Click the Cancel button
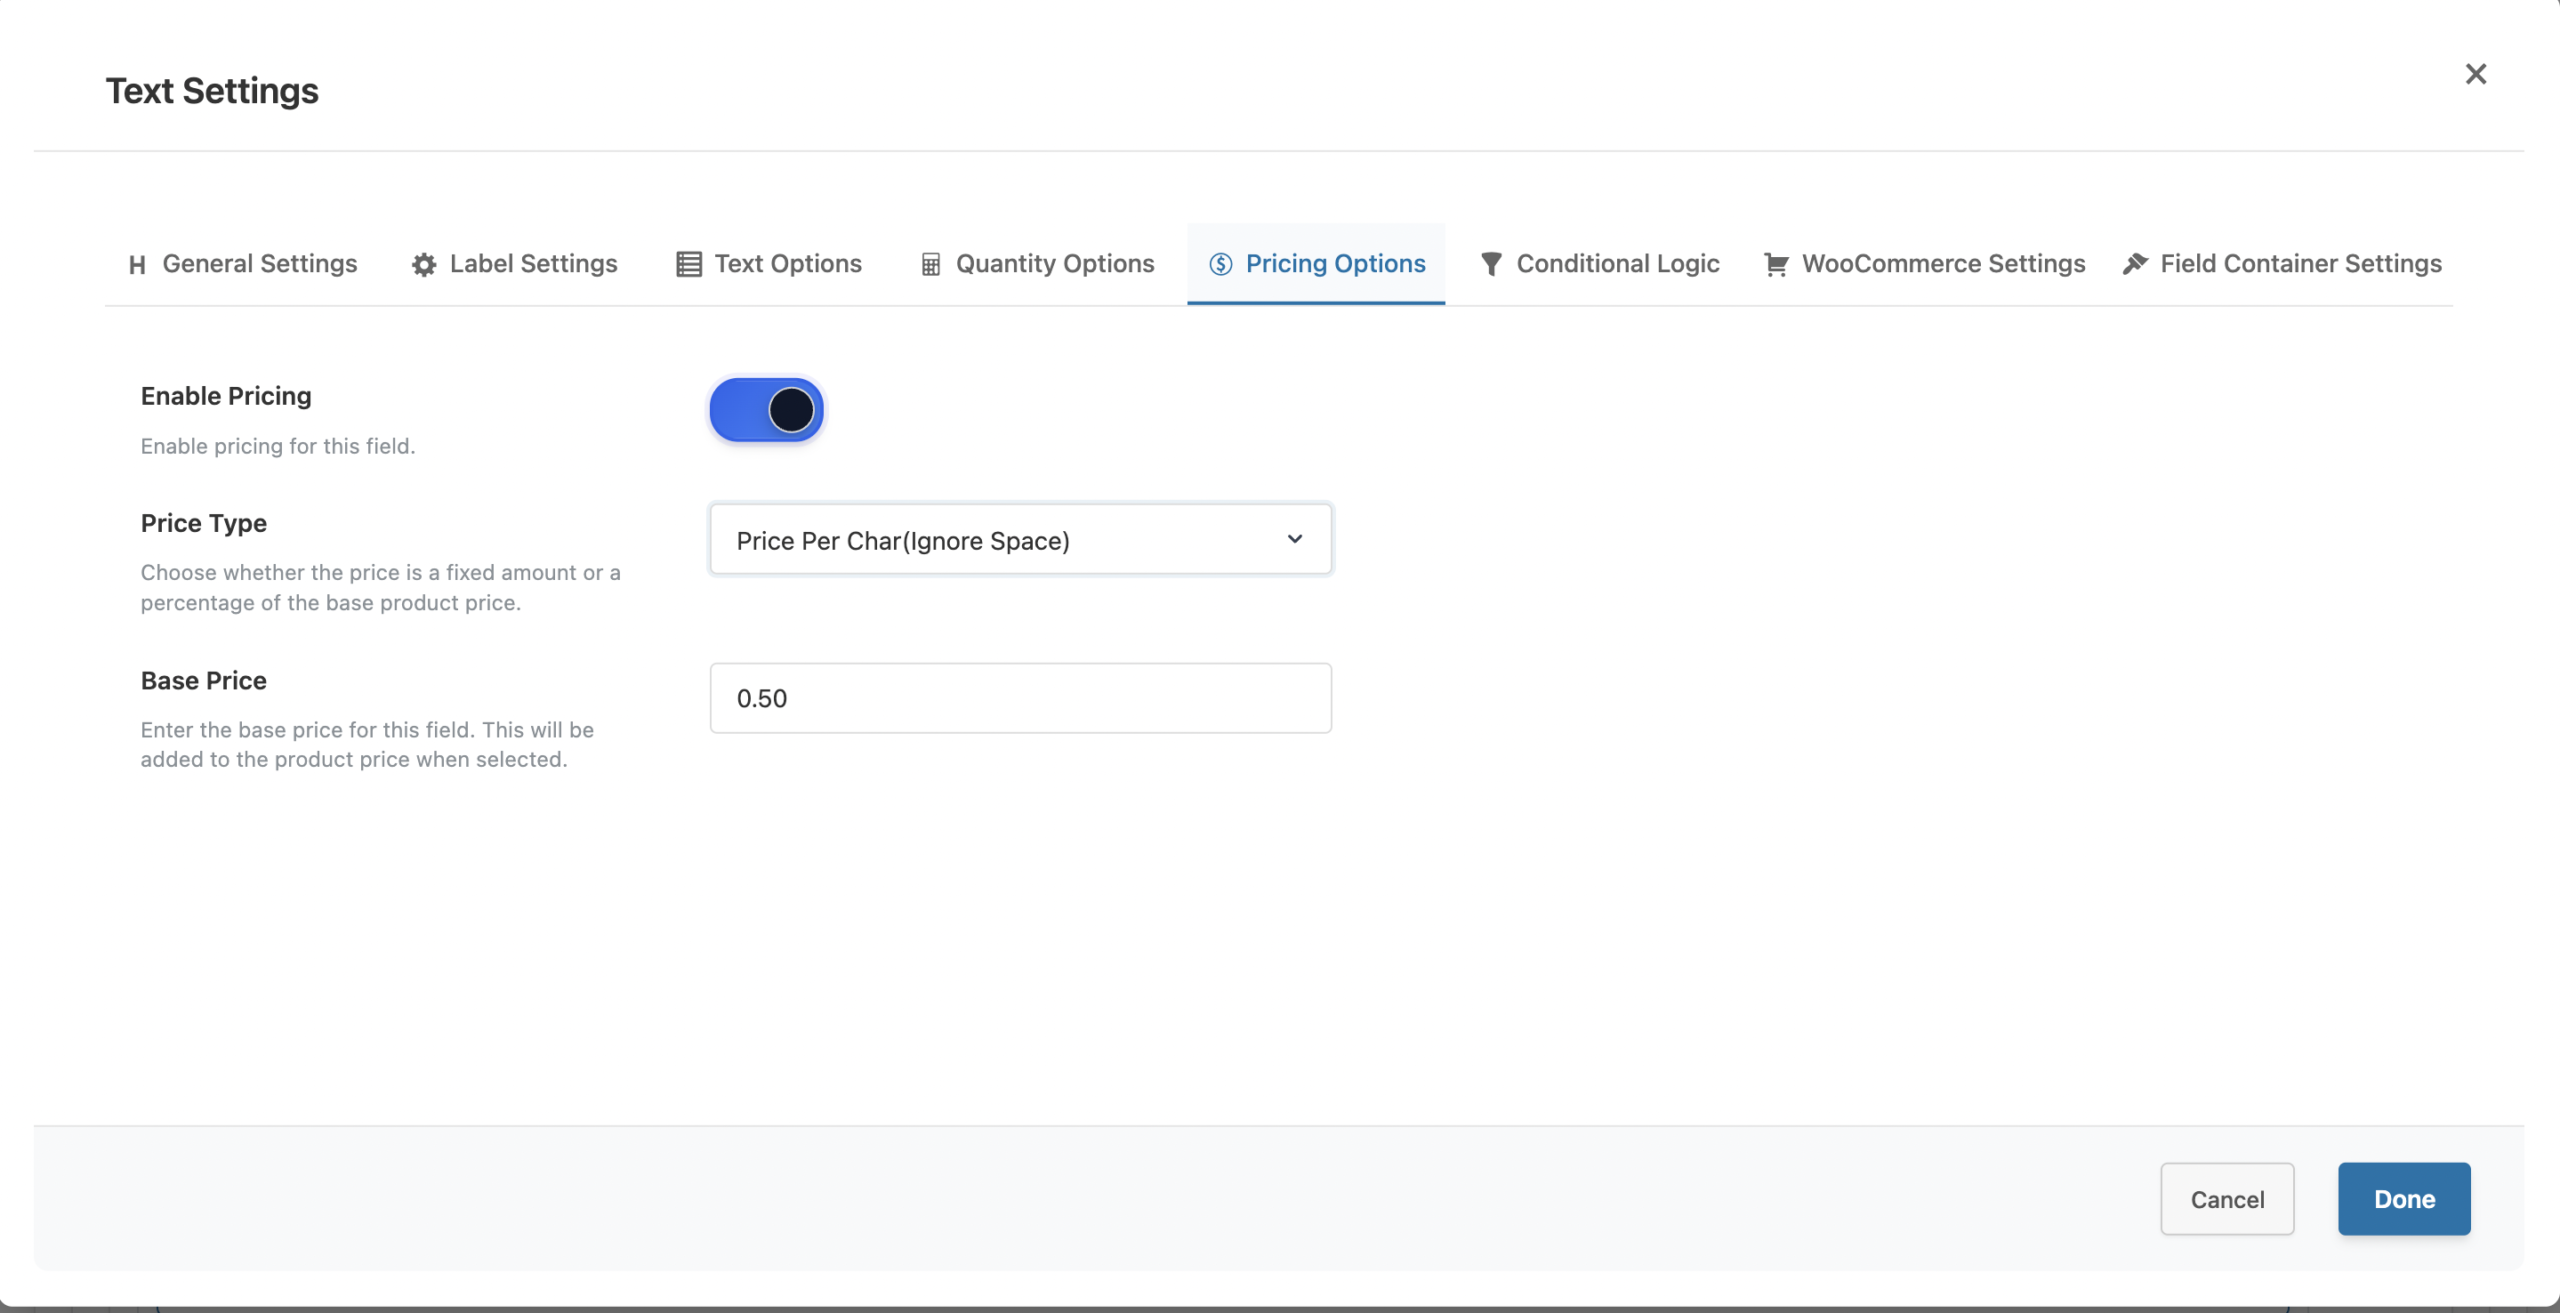The image size is (2560, 1313). pos(2227,1199)
